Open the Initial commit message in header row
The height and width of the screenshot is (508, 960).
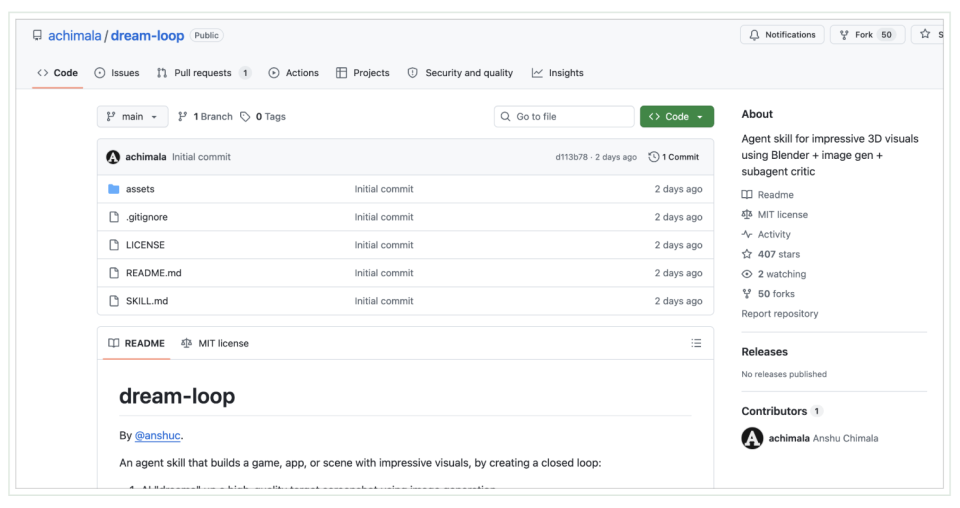point(201,157)
